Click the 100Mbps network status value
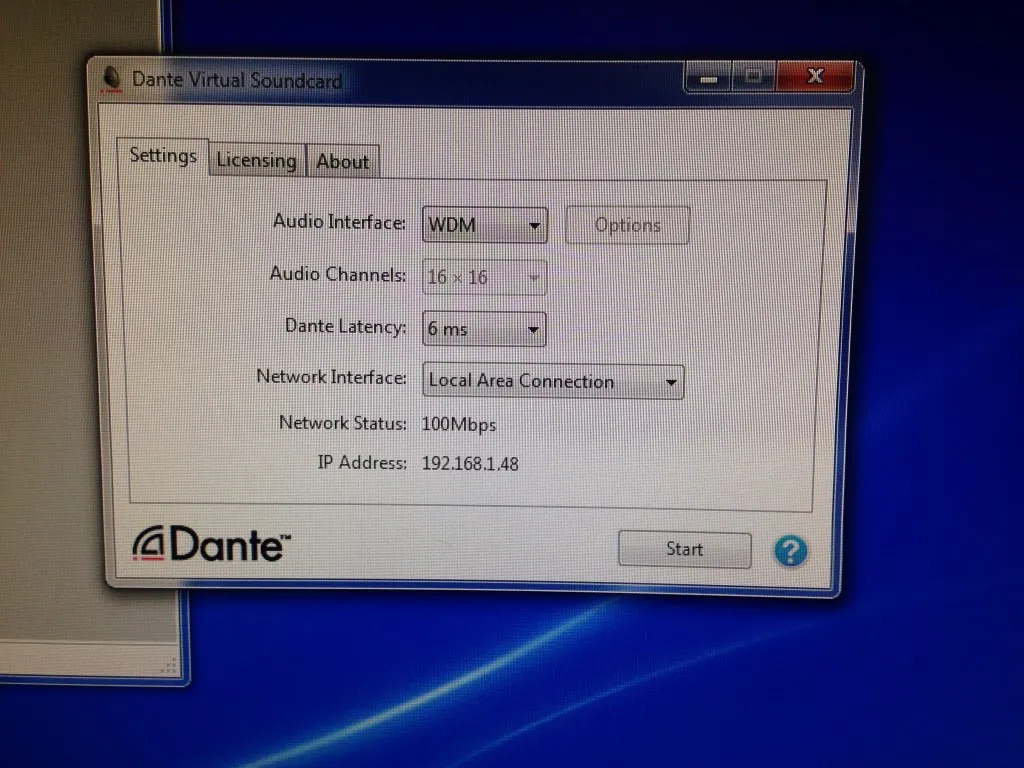This screenshot has height=768, width=1024. tap(458, 424)
